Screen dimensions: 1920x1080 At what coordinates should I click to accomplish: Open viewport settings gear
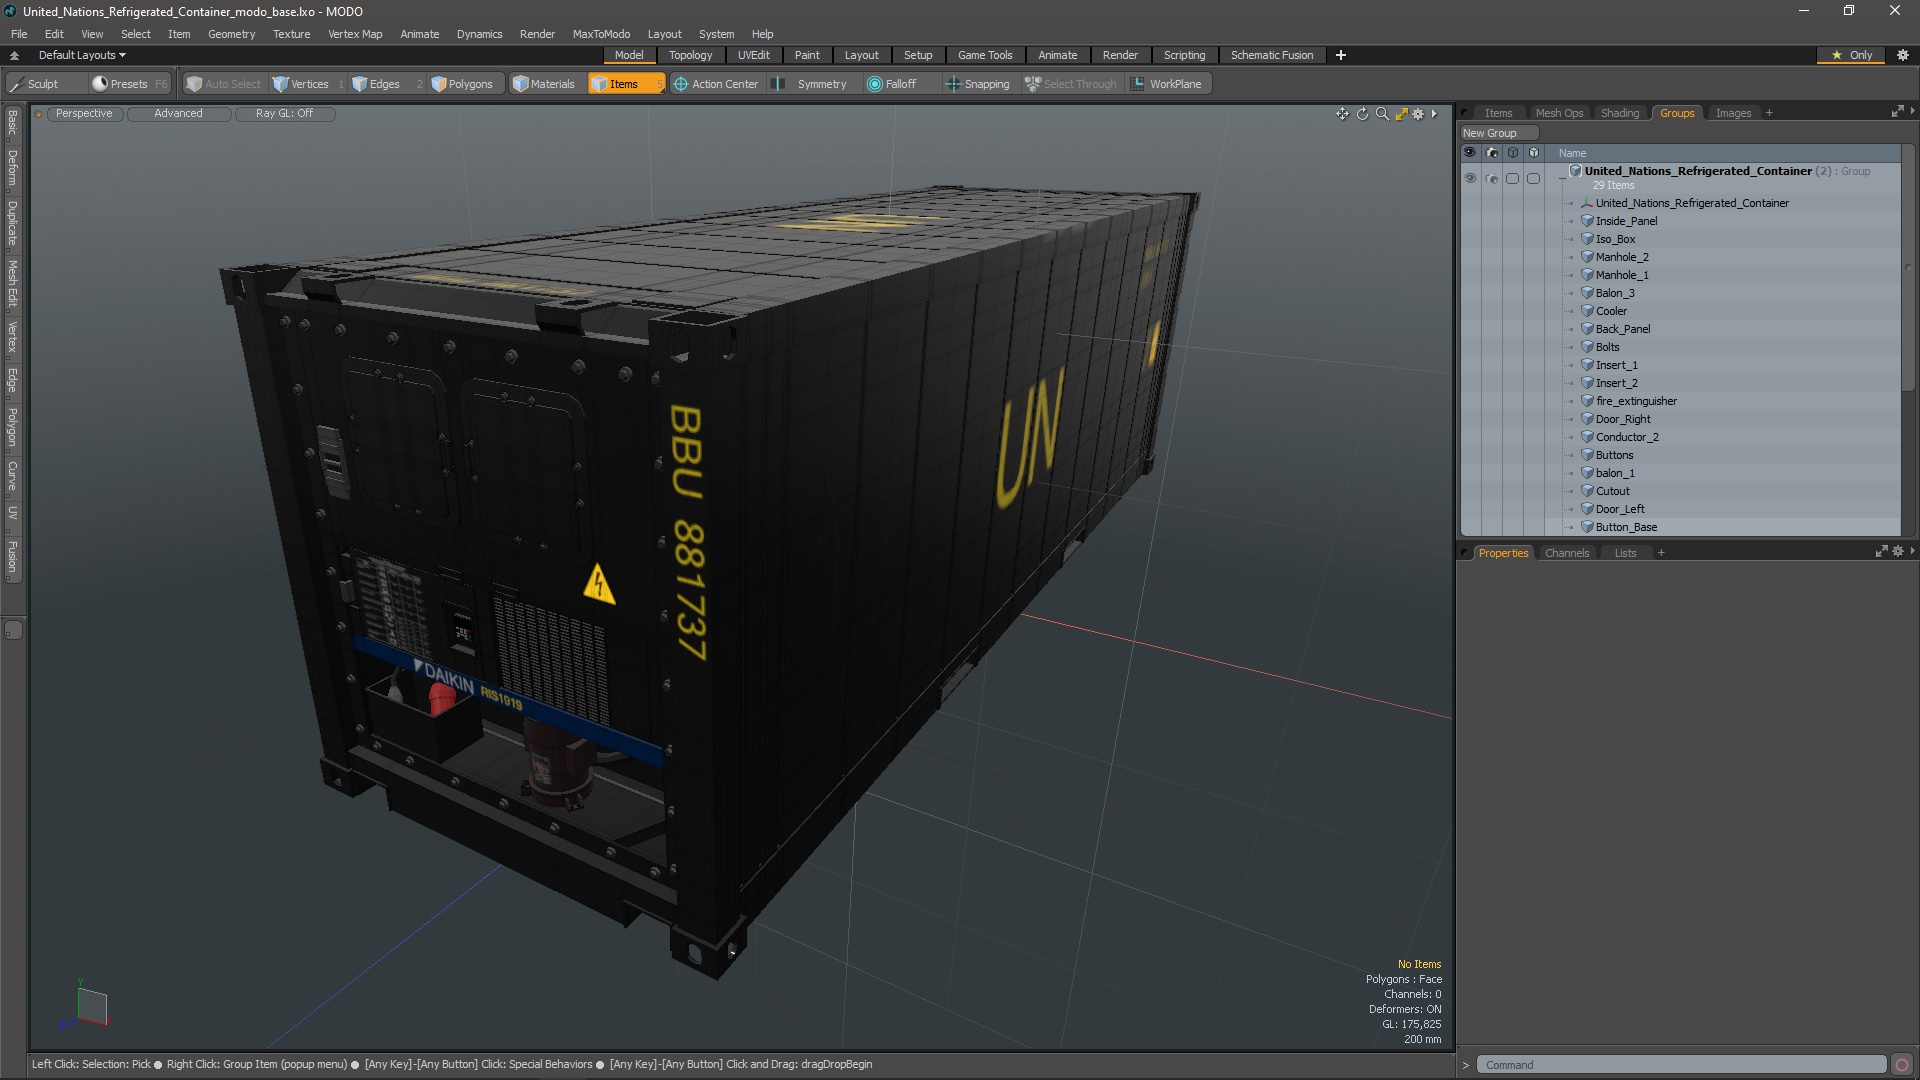[x=1418, y=114]
